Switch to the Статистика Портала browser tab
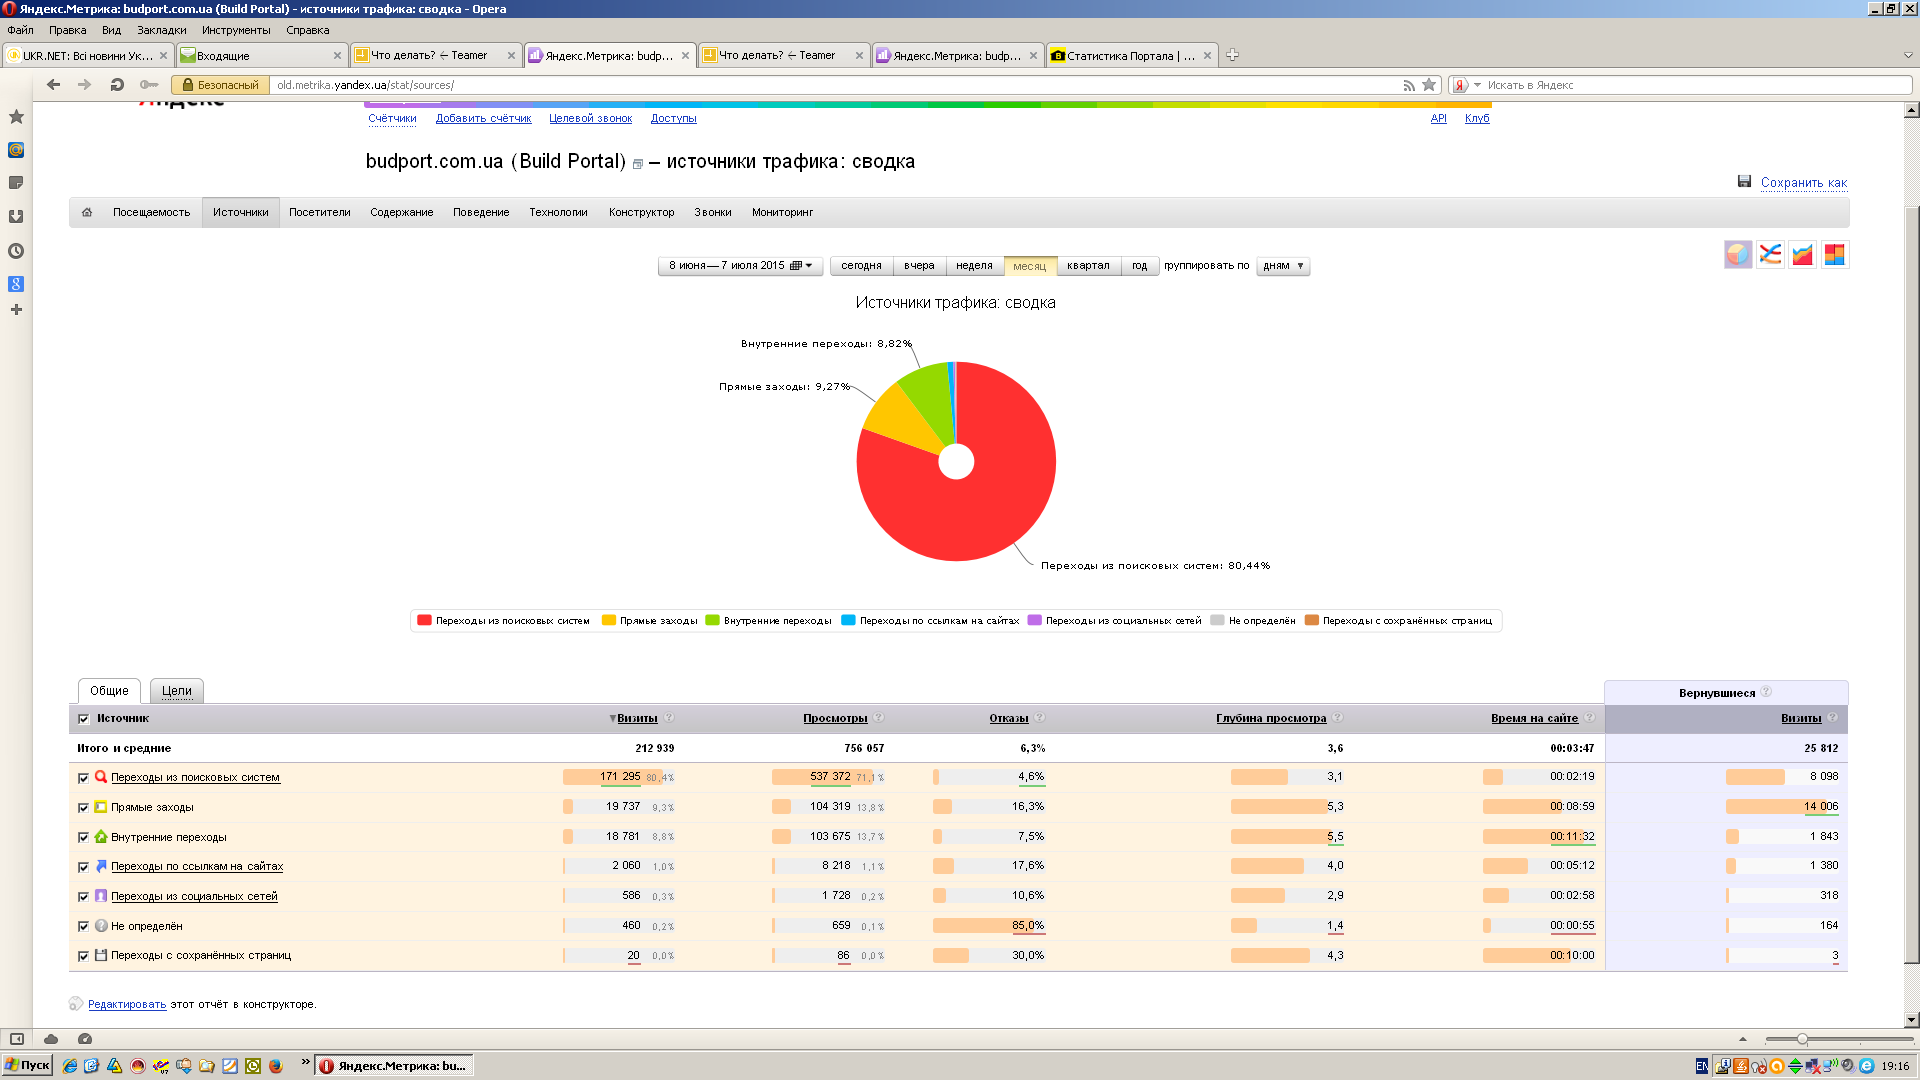The width and height of the screenshot is (1920, 1080). tap(1130, 55)
